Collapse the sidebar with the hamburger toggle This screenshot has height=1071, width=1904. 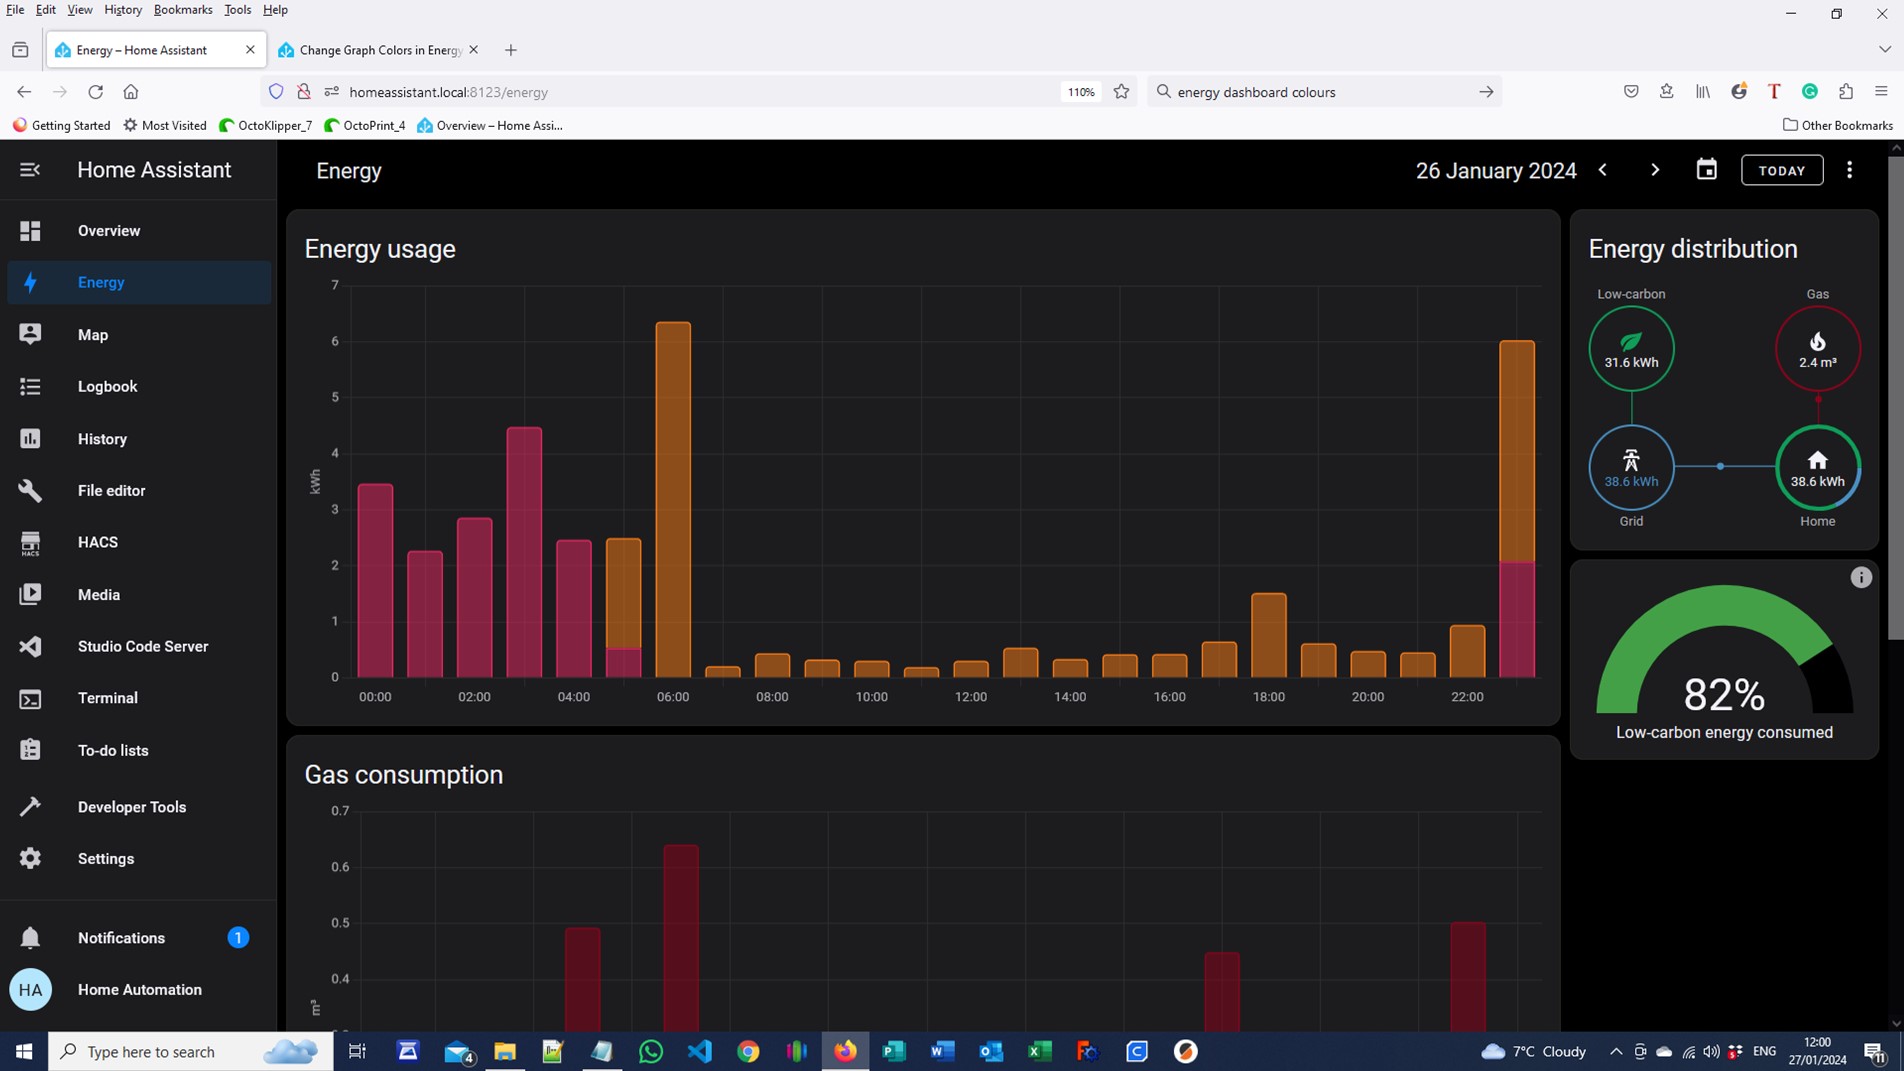coord(29,169)
